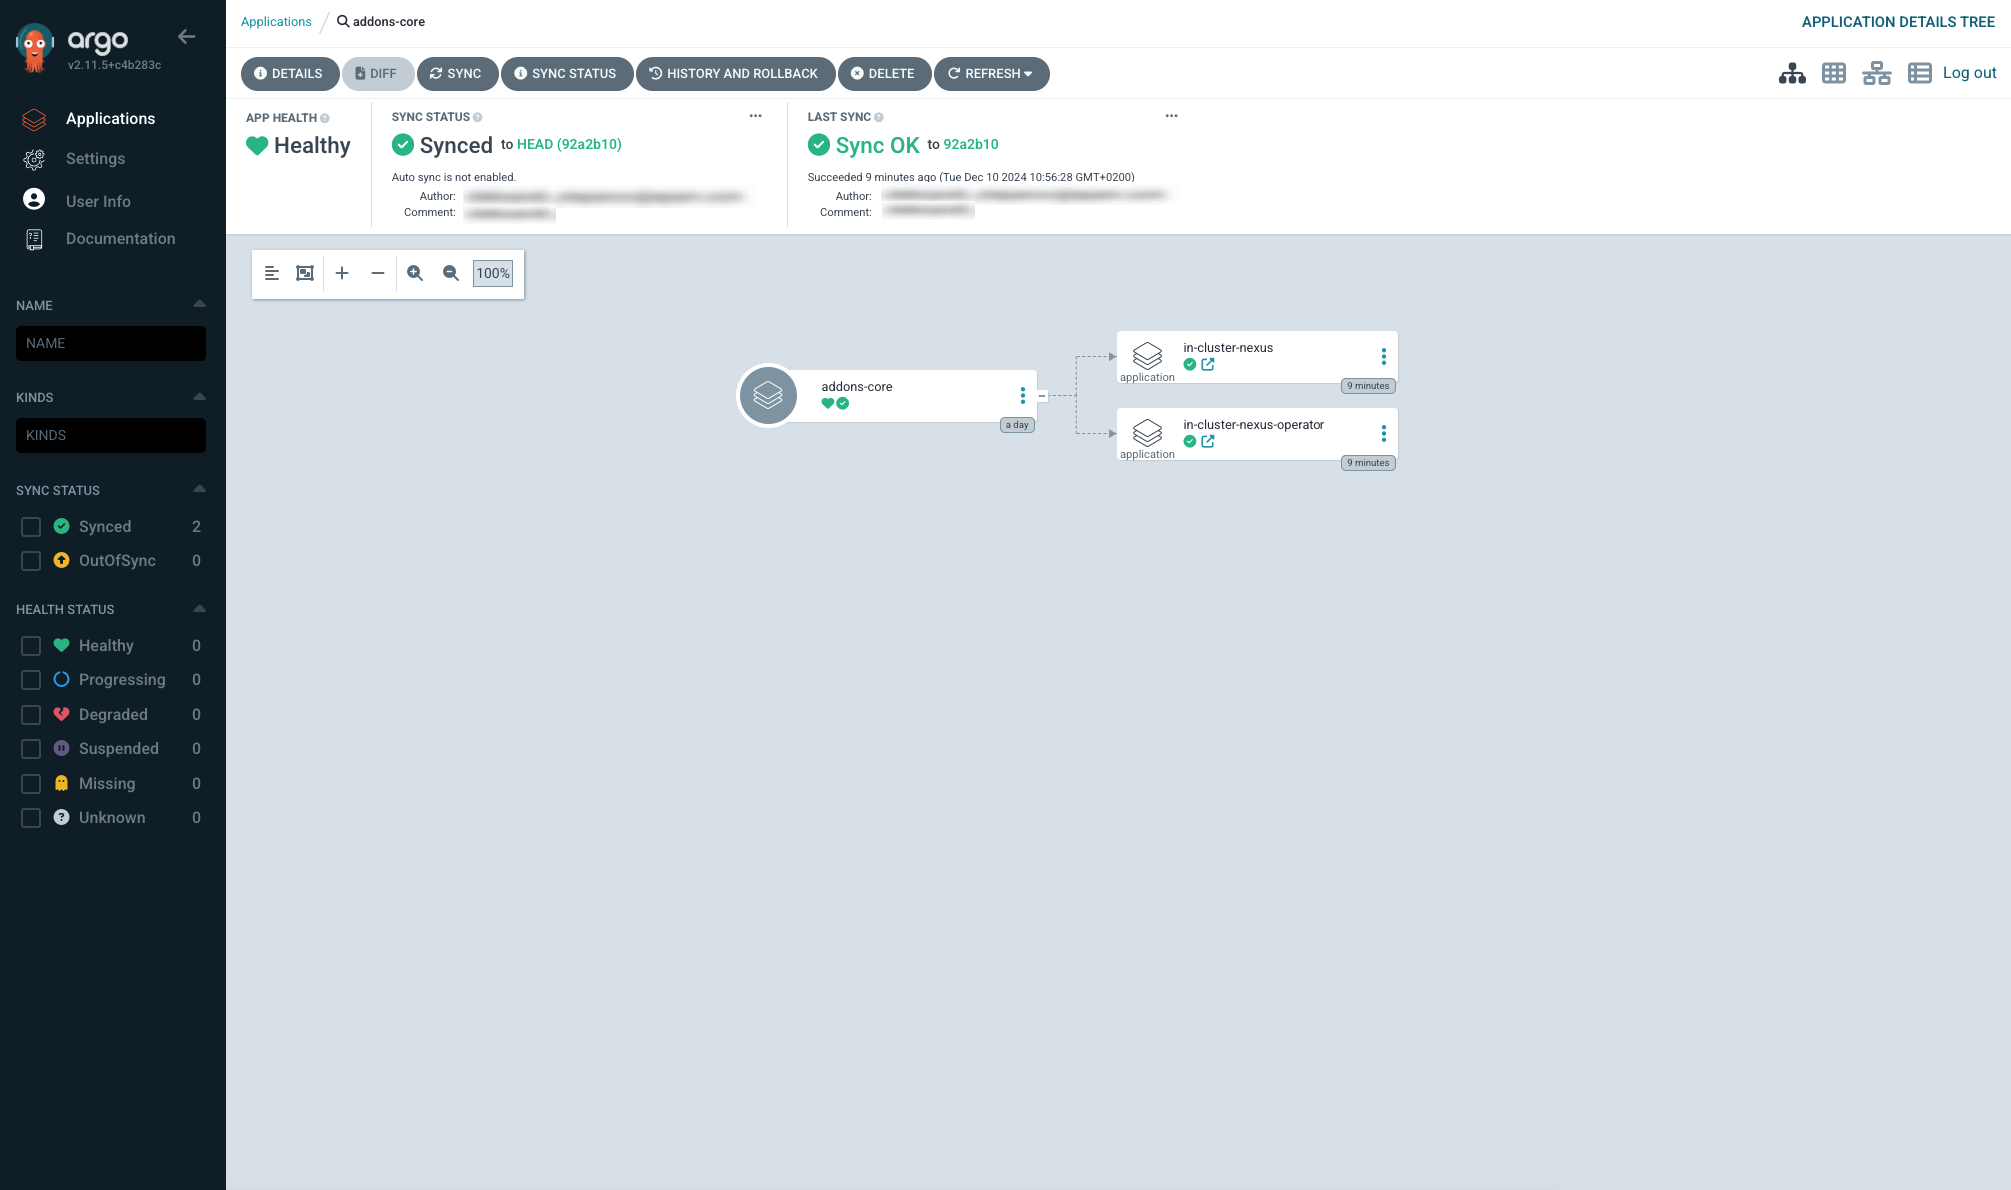This screenshot has height=1190, width=2011.
Task: Toggle the Healthy checkbox in health status filter
Action: [30, 645]
